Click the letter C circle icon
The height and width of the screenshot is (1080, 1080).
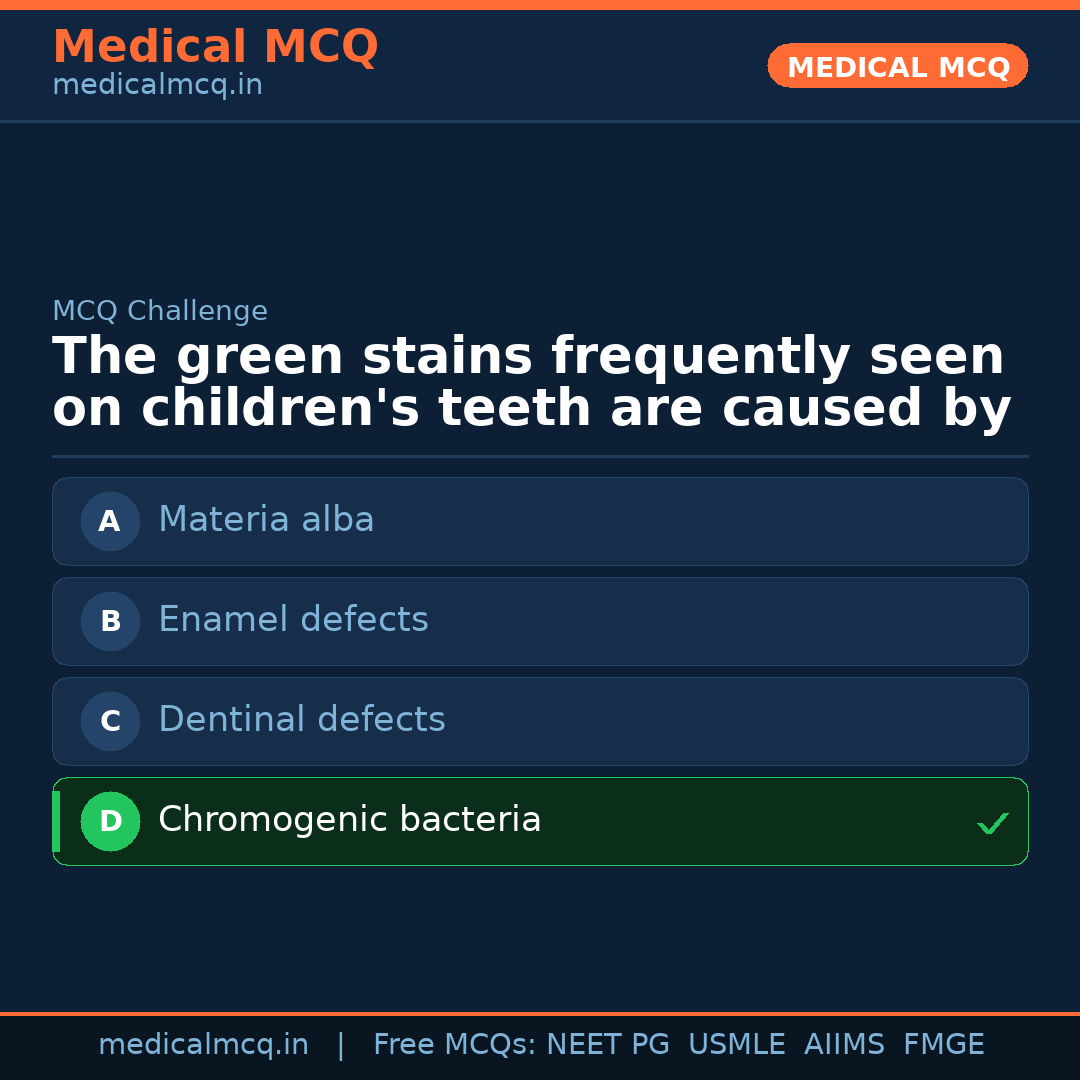point(110,721)
